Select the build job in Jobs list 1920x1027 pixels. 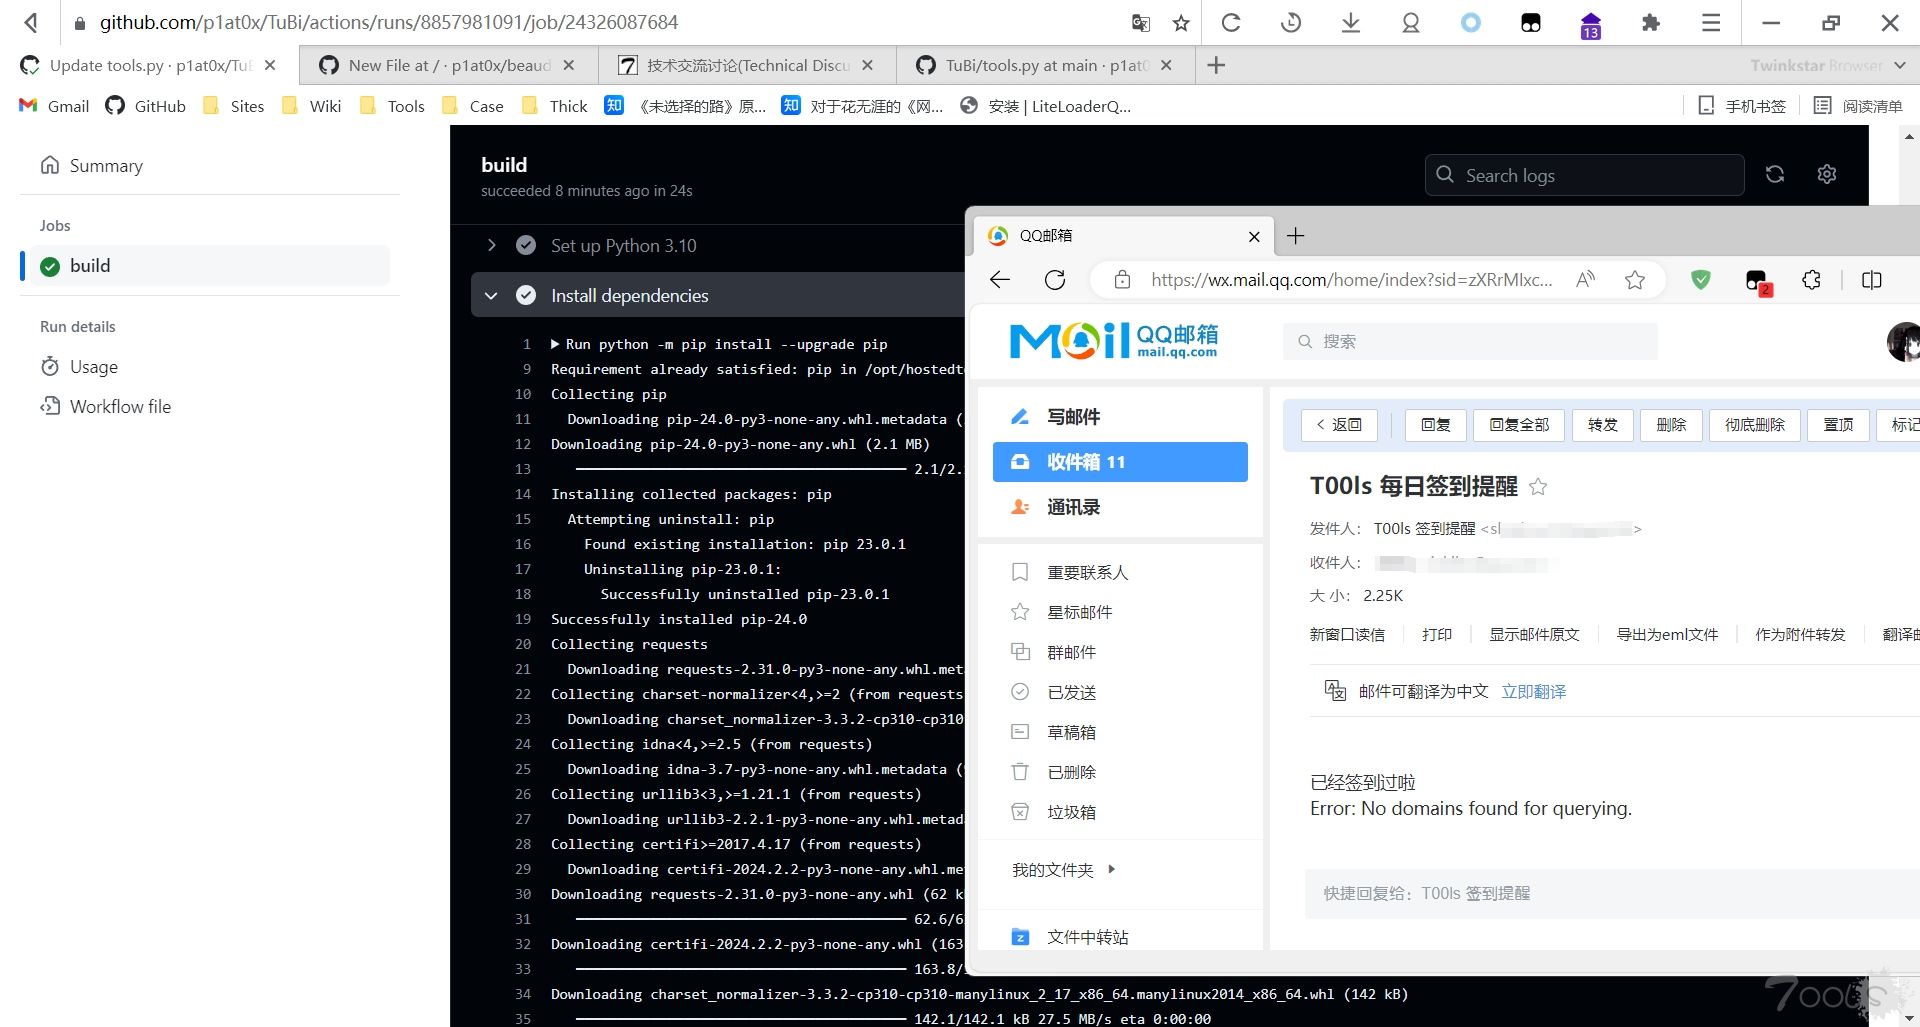click(209, 266)
